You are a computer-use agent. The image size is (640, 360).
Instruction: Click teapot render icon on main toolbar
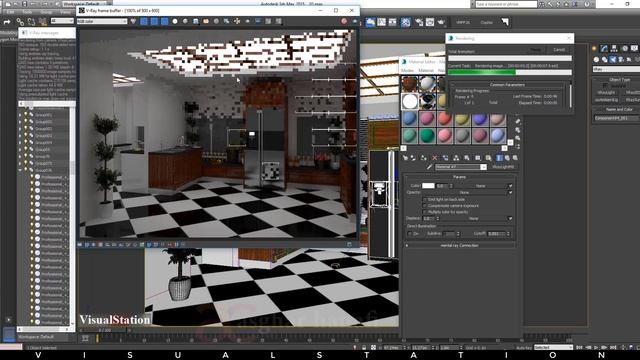(441, 22)
